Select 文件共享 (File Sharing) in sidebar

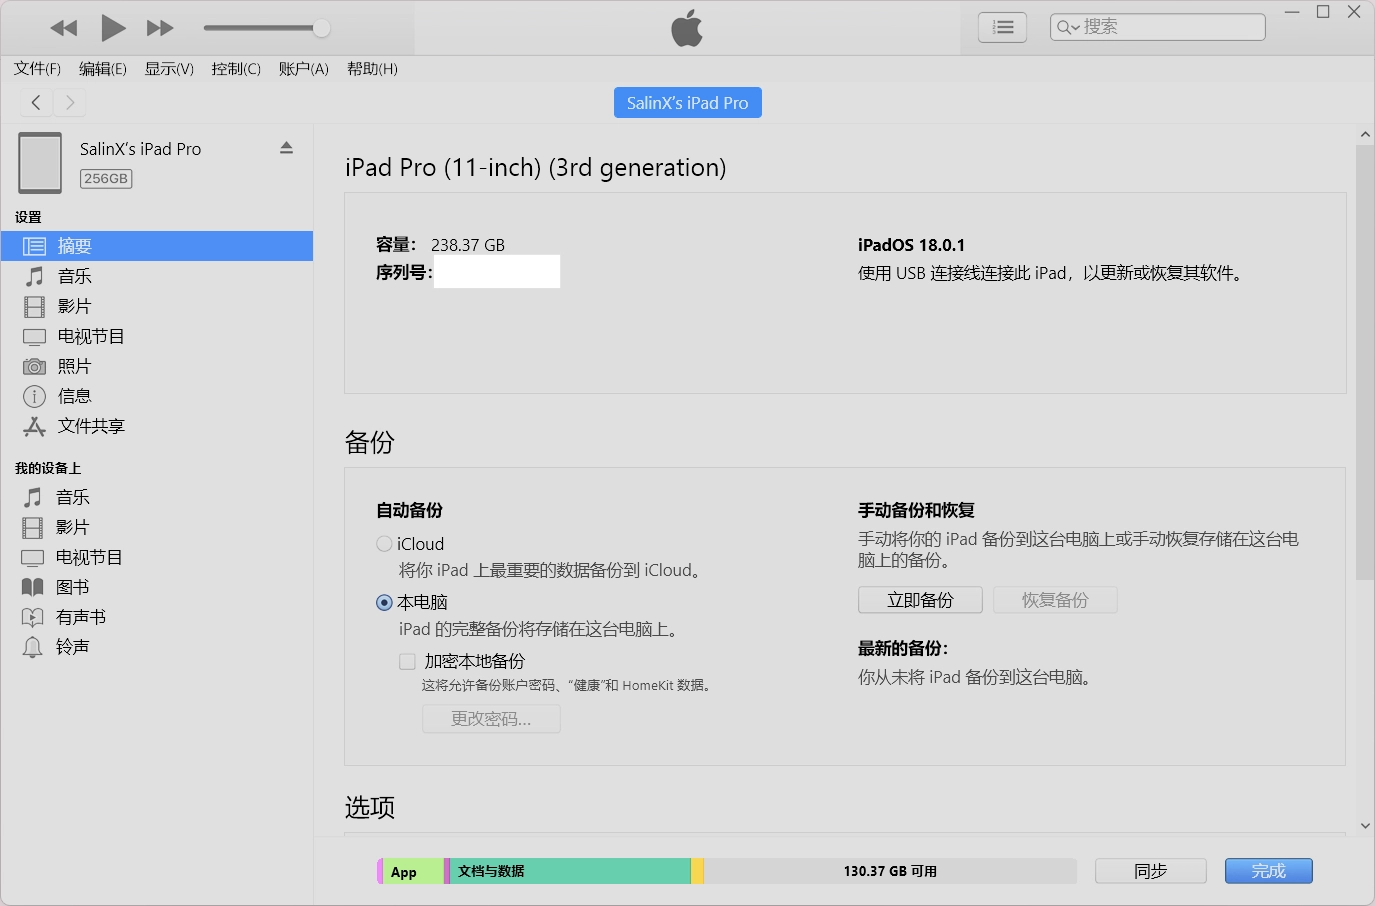90,426
